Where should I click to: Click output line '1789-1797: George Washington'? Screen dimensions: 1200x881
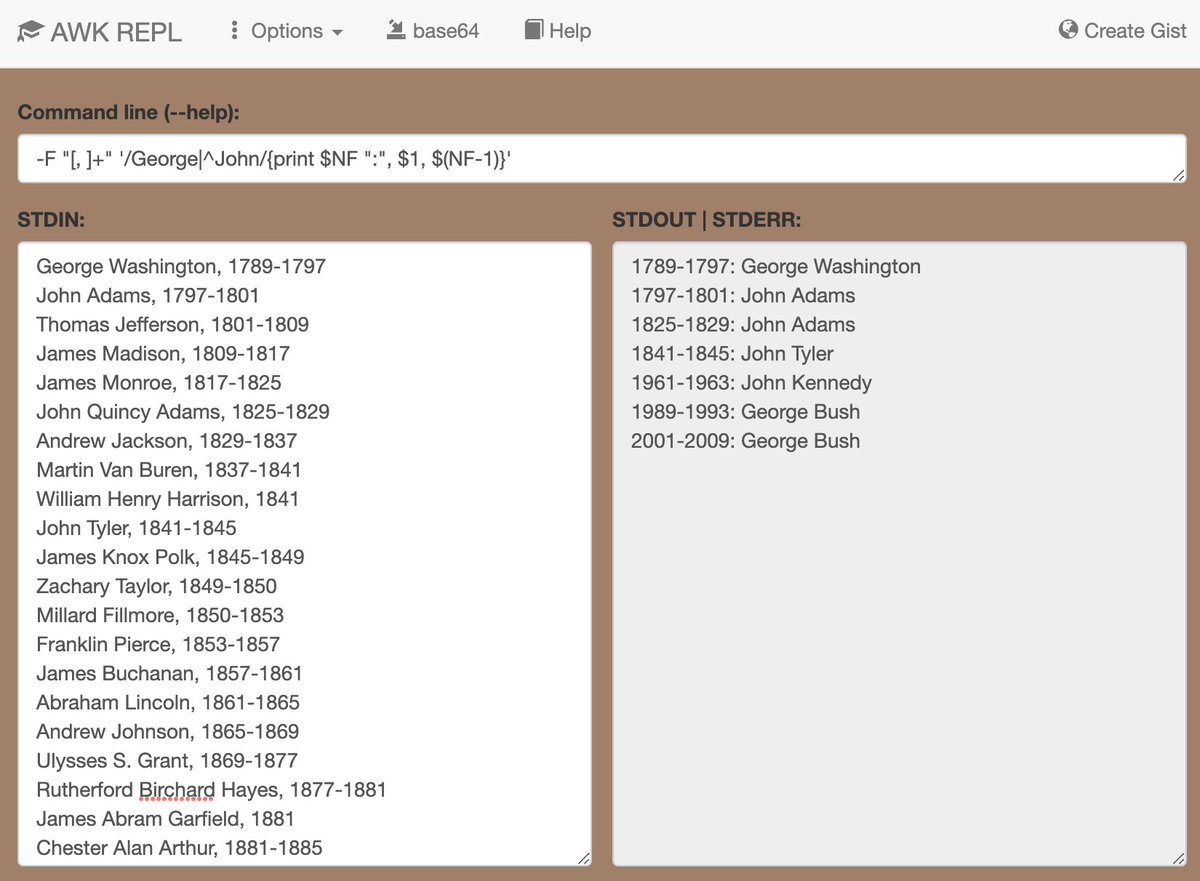click(776, 266)
